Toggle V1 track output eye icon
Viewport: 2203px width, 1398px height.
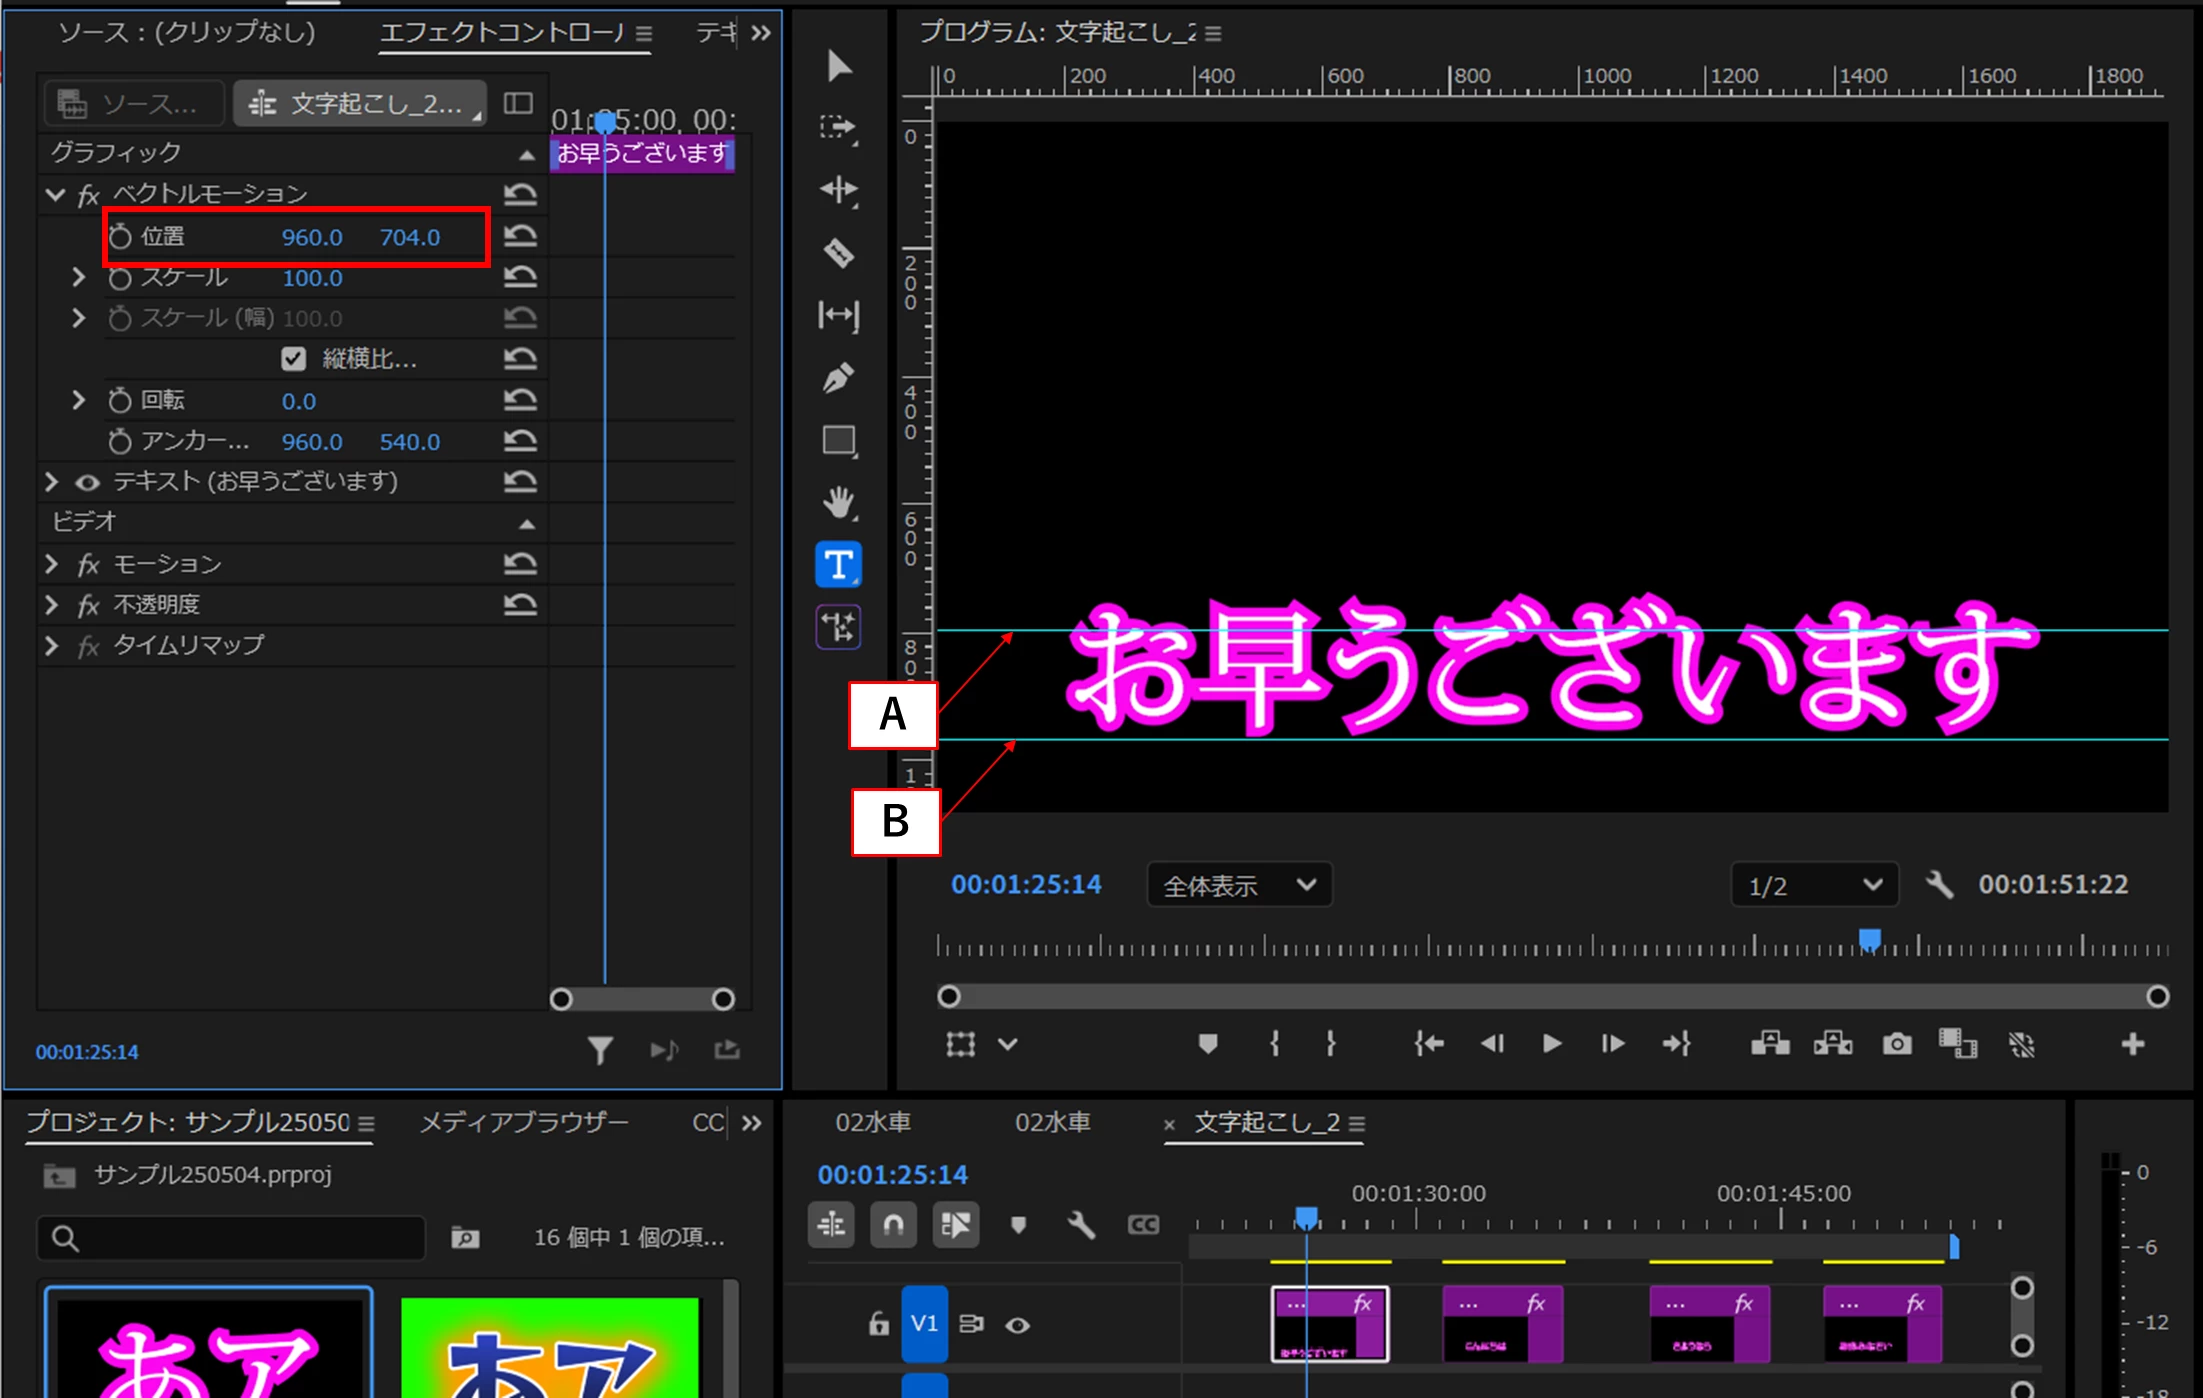pyautogui.click(x=1017, y=1325)
